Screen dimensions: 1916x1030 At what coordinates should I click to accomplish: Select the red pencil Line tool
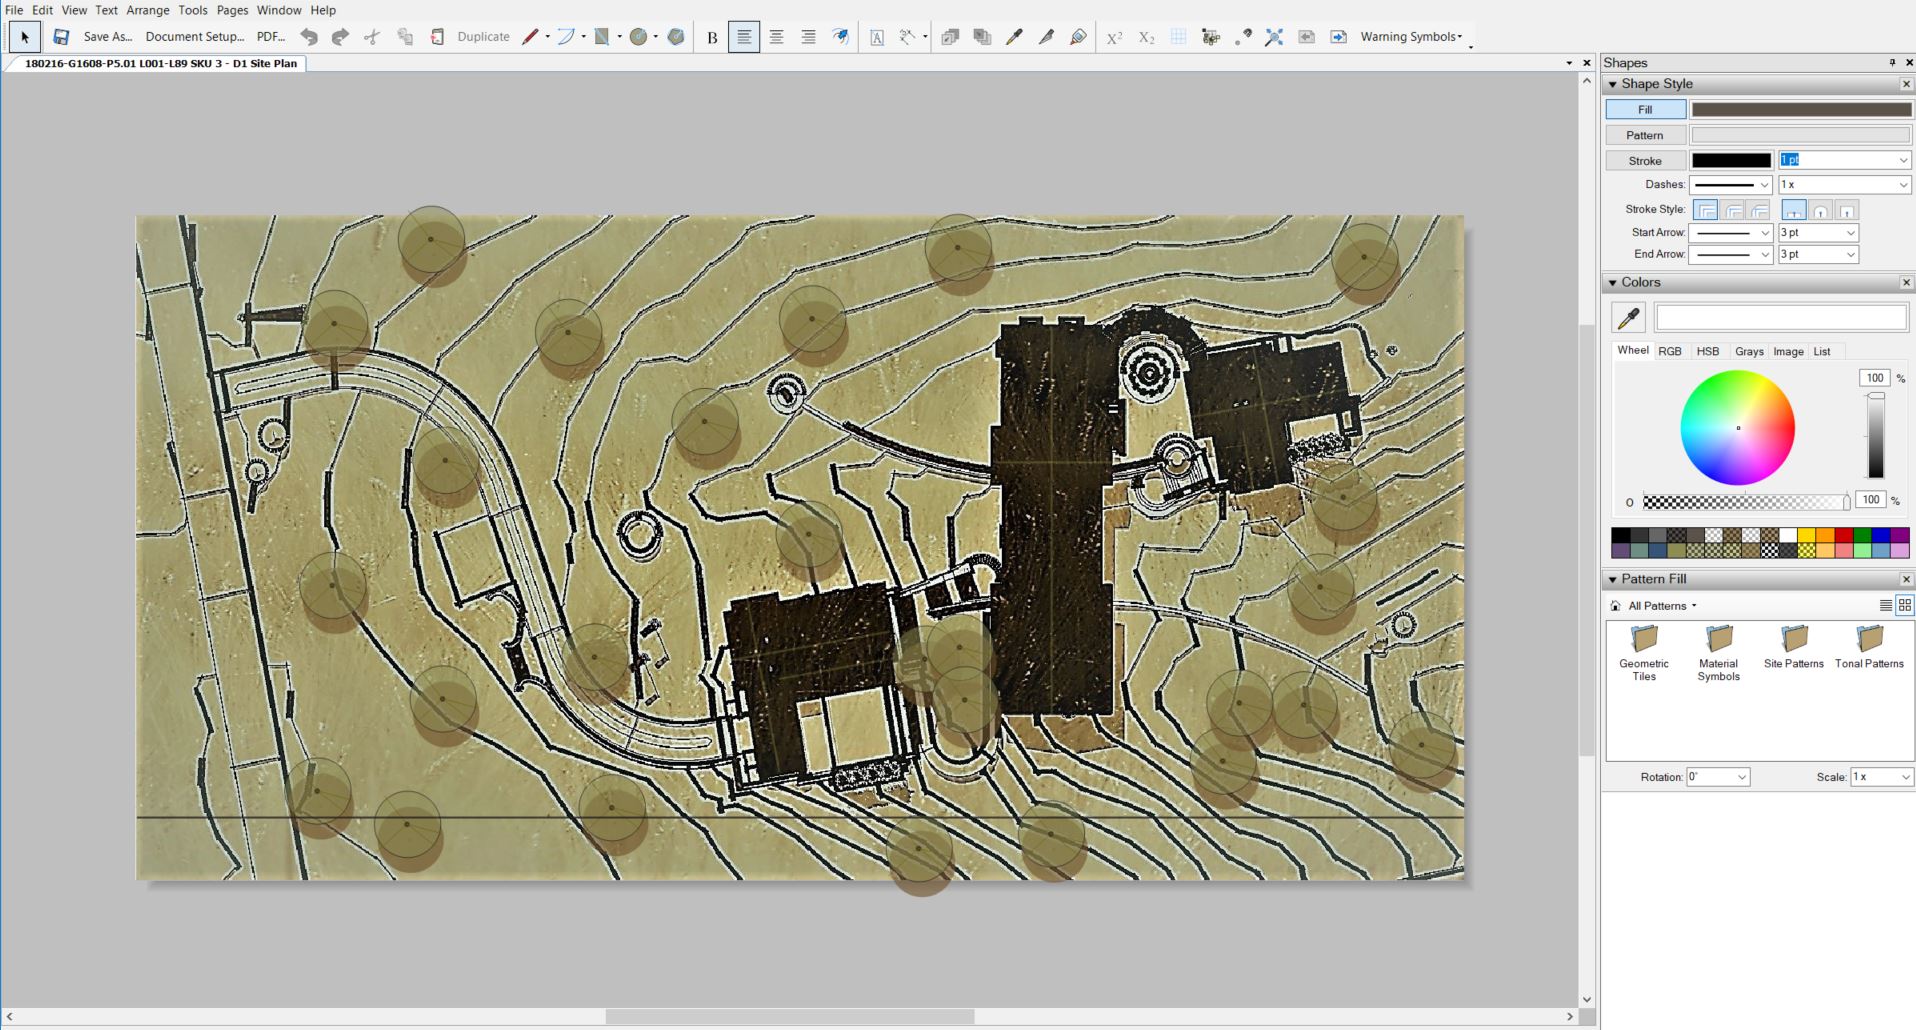tap(531, 37)
